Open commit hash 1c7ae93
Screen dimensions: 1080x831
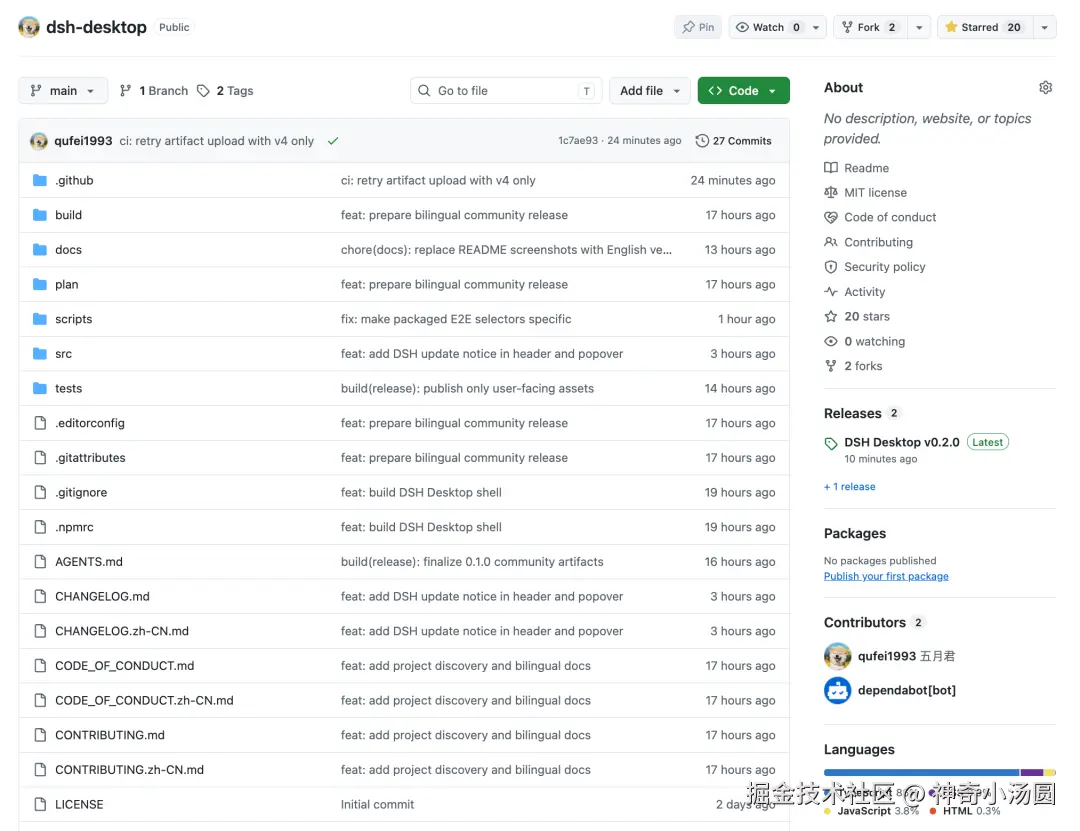coord(578,141)
